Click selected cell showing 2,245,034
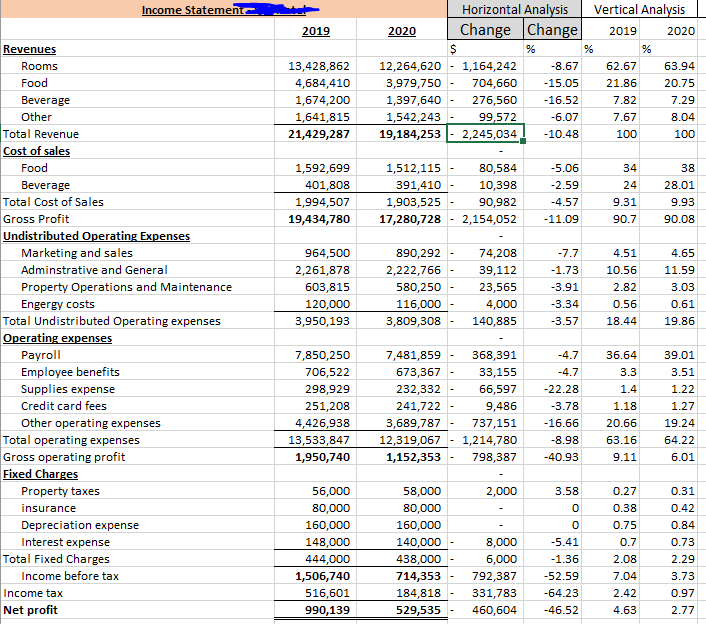706x624 pixels. (x=485, y=134)
